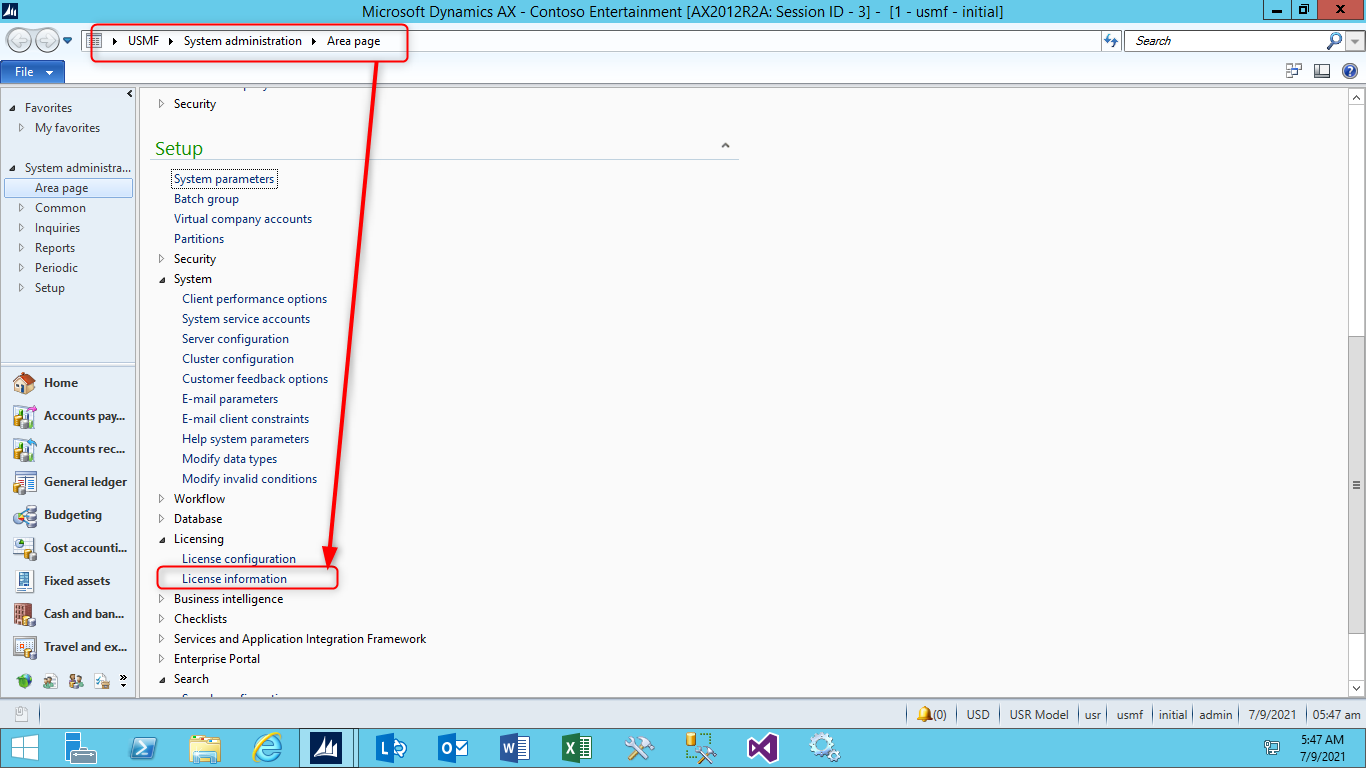Click System administration in the breadcrumb
This screenshot has width=1366, height=768.
click(x=242, y=41)
